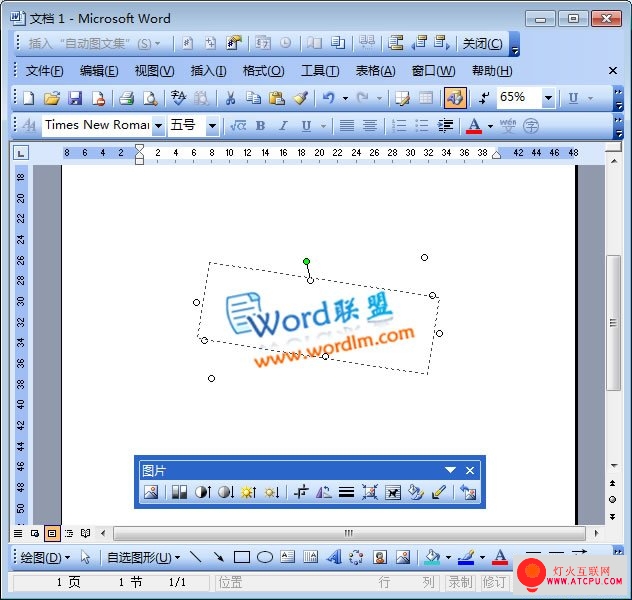
Task: Open the 编辑(E) menu
Action: (99, 71)
